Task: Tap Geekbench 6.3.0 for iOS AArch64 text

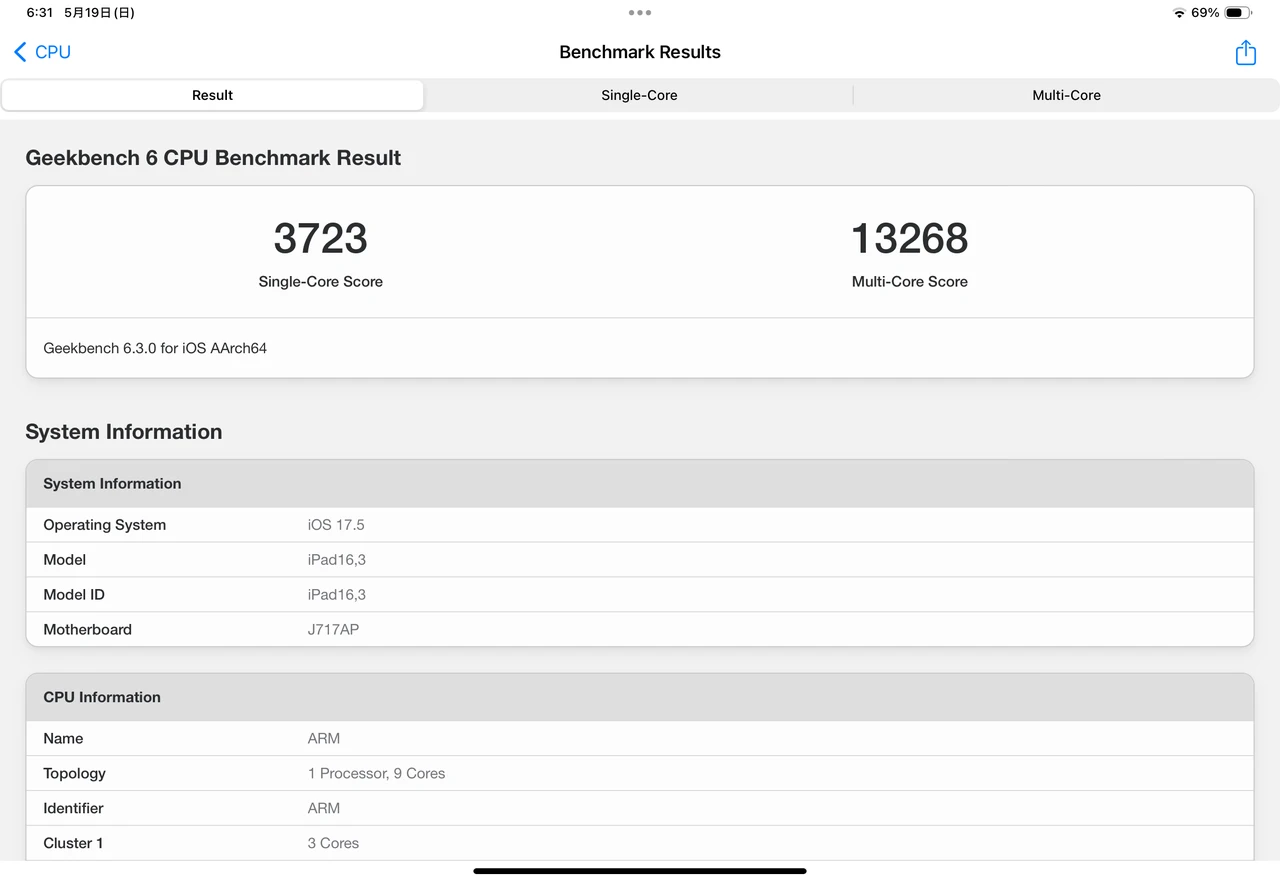Action: point(155,348)
